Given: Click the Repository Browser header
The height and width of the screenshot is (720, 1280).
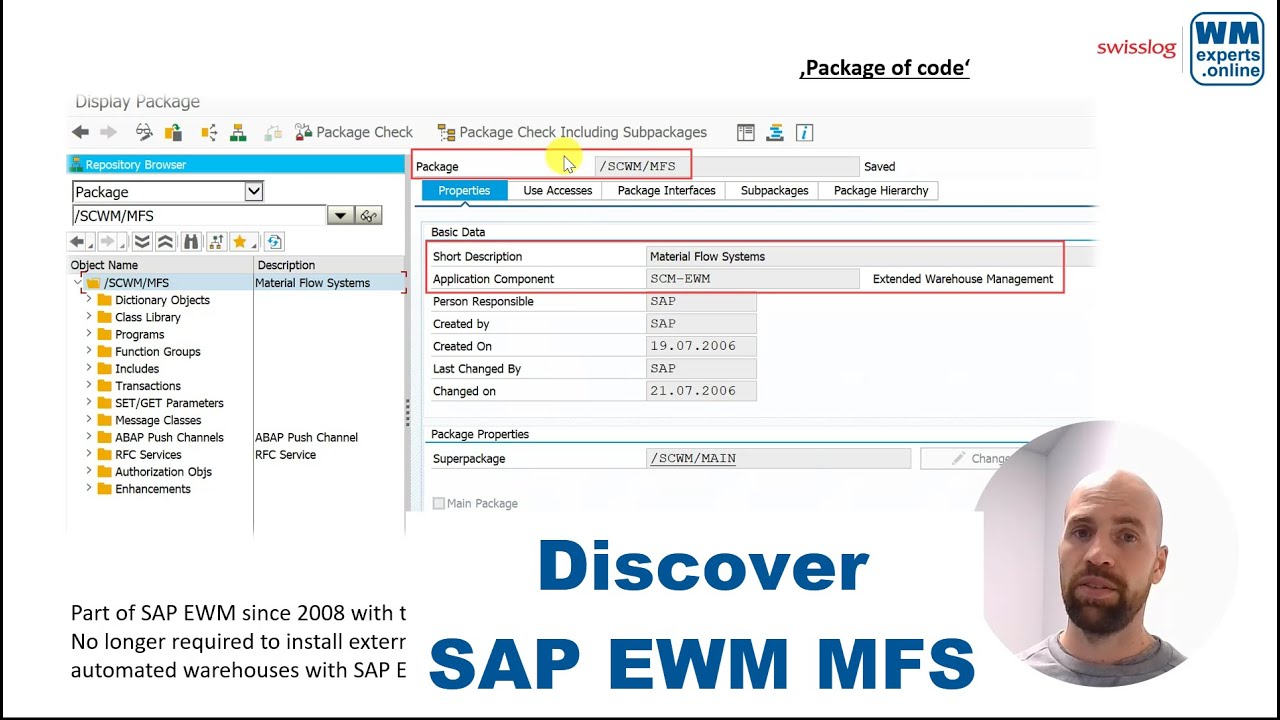Looking at the screenshot, I should click(235, 164).
